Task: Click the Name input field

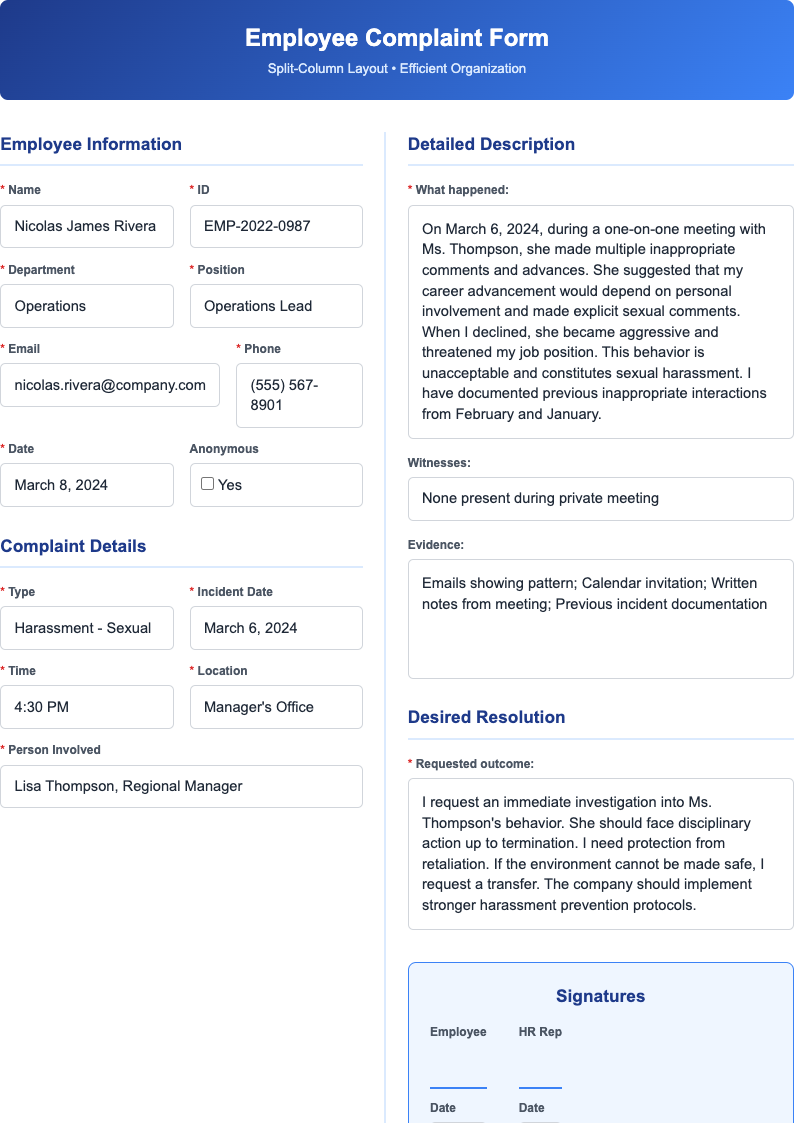Action: pos(87,226)
